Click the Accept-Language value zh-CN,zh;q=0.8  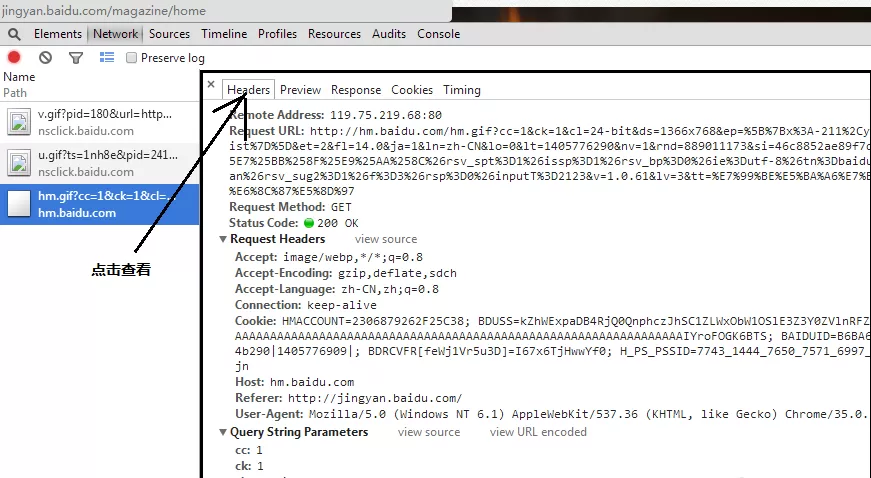pos(390,290)
